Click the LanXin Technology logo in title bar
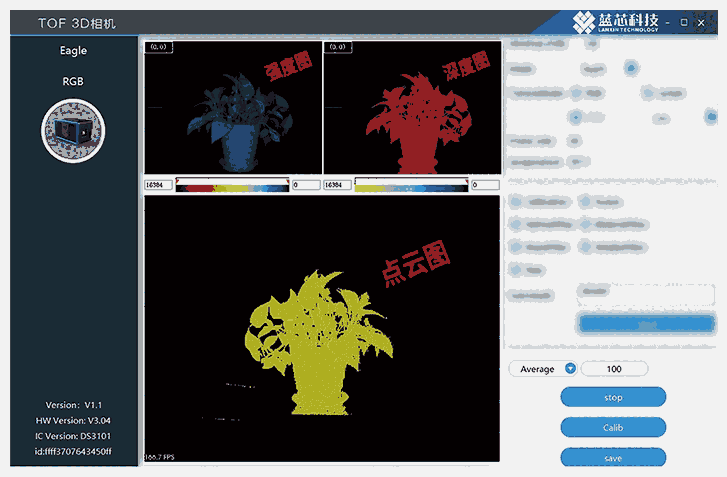This screenshot has width=727, height=477. click(615, 22)
